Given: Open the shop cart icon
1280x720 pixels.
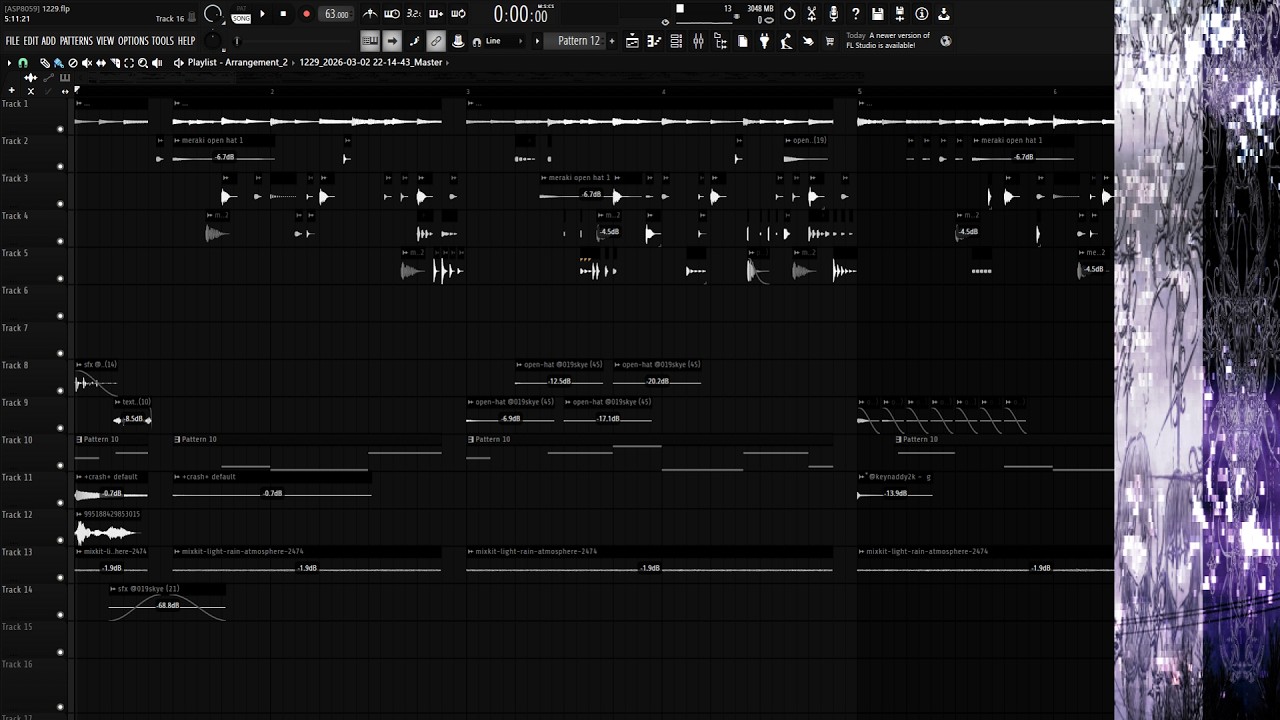Looking at the screenshot, I should point(830,41).
